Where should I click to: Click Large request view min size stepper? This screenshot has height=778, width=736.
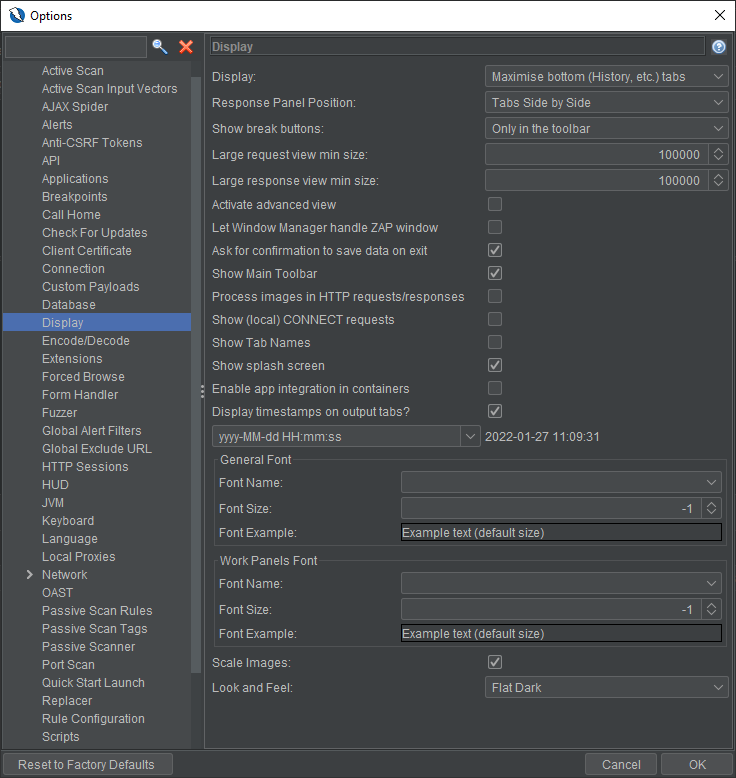[x=718, y=154]
